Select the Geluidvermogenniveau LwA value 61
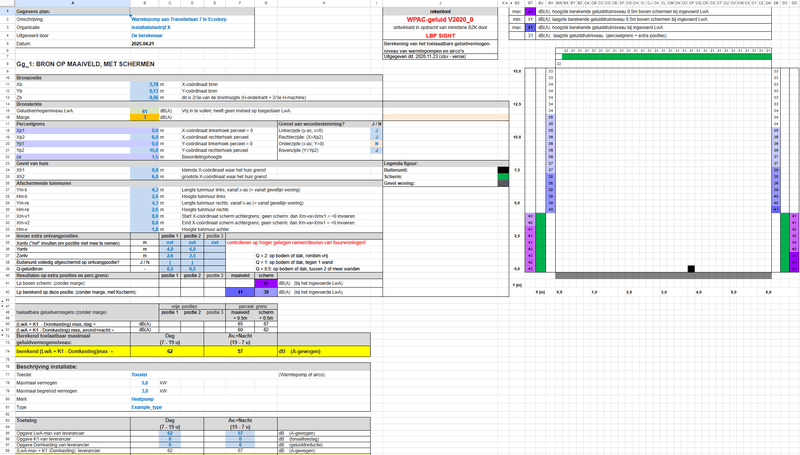Image resolution: width=800 pixels, height=455 pixels. point(144,111)
